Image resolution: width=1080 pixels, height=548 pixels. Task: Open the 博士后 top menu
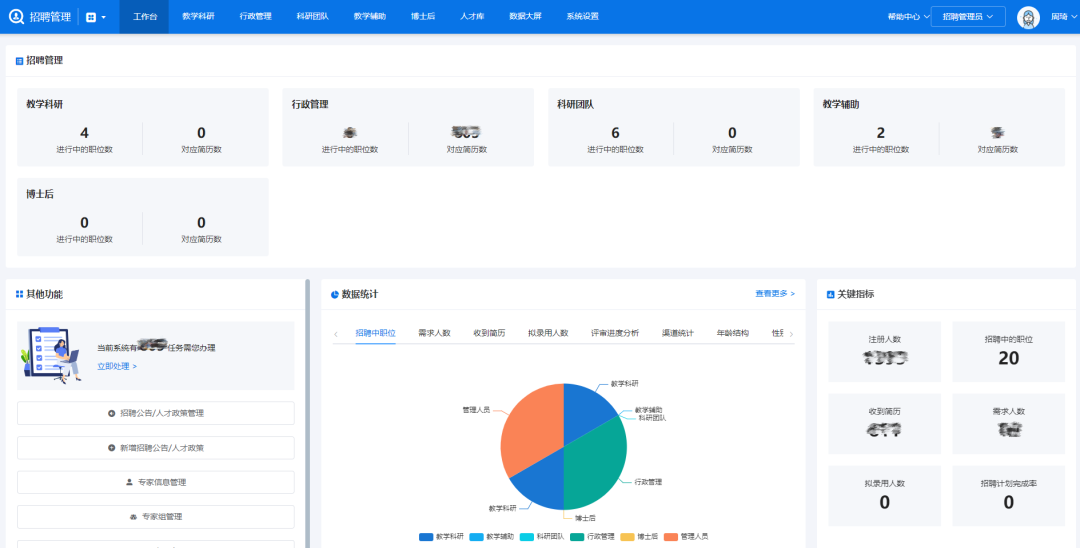coord(423,17)
